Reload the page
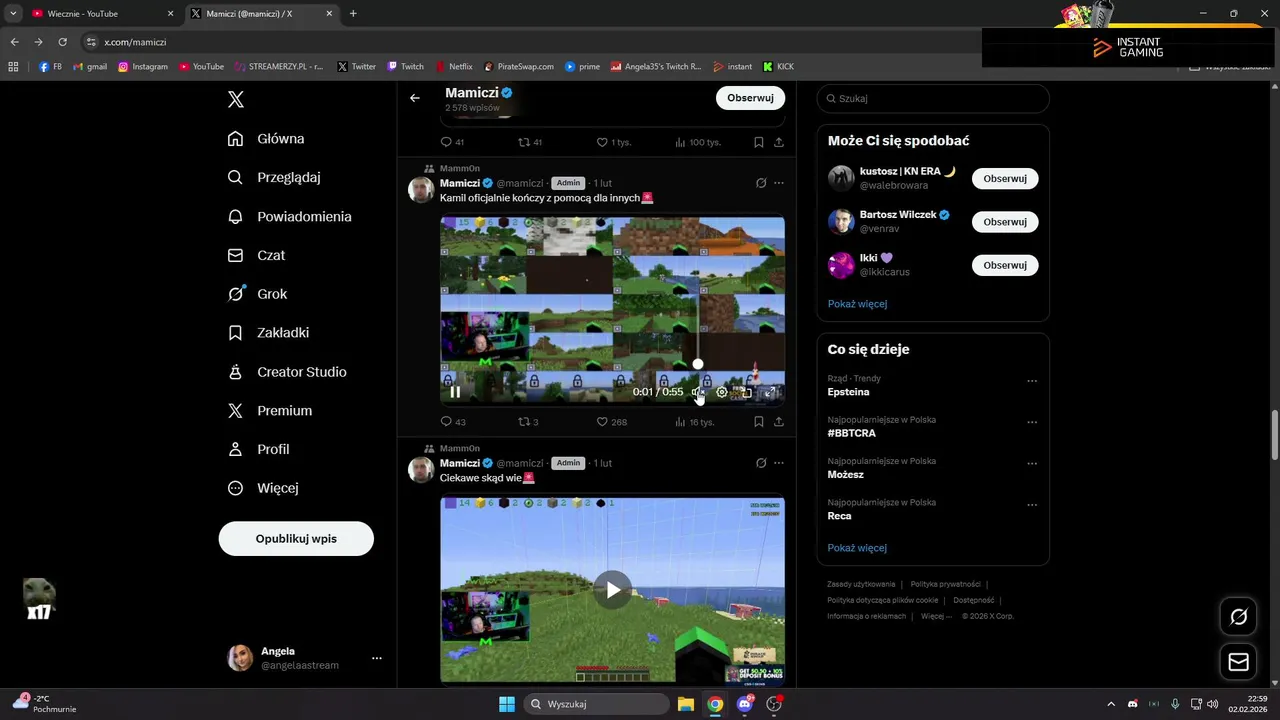Screen dimensions: 1280x720 62,42
